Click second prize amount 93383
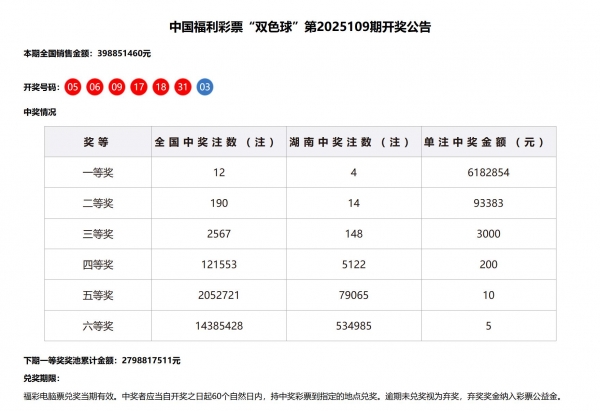This screenshot has height=411, width=600. tap(488, 203)
